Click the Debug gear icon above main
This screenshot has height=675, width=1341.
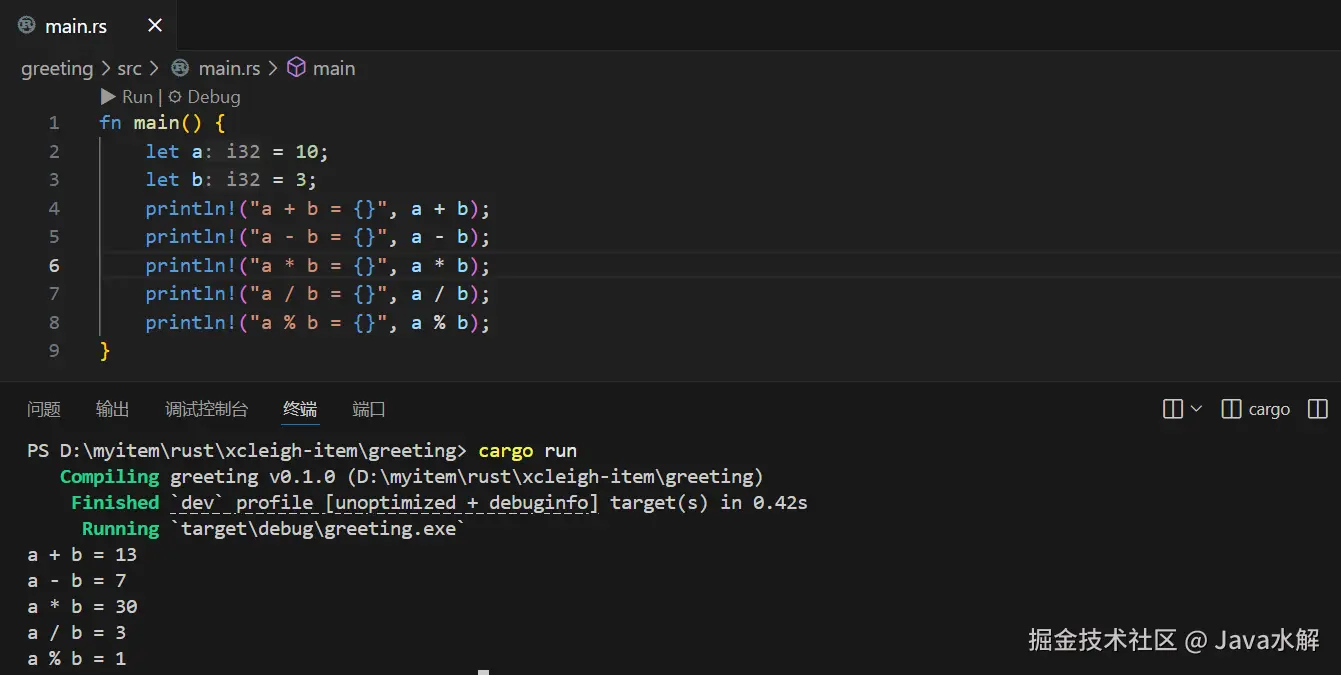tap(175, 97)
